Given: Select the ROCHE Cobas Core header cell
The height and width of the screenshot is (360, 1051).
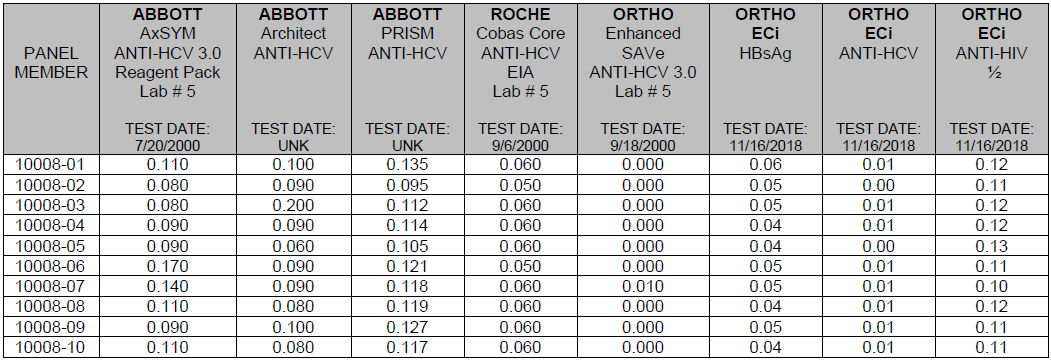Looking at the screenshot, I should click(x=520, y=79).
